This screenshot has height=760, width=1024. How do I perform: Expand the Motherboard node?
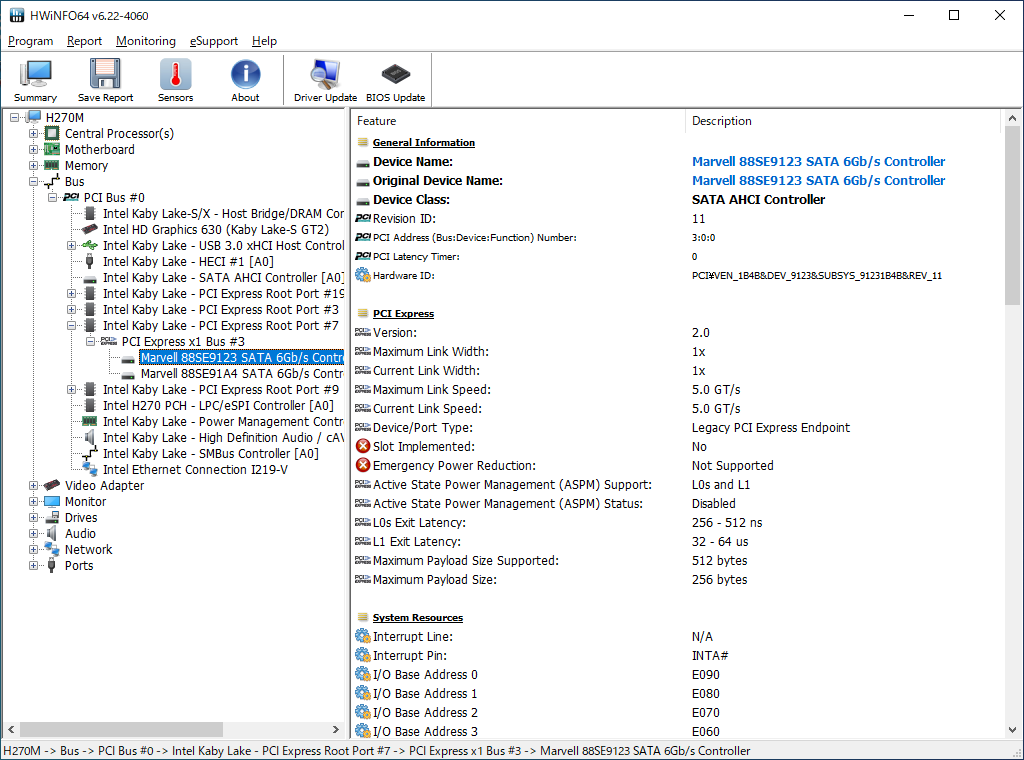click(x=33, y=150)
